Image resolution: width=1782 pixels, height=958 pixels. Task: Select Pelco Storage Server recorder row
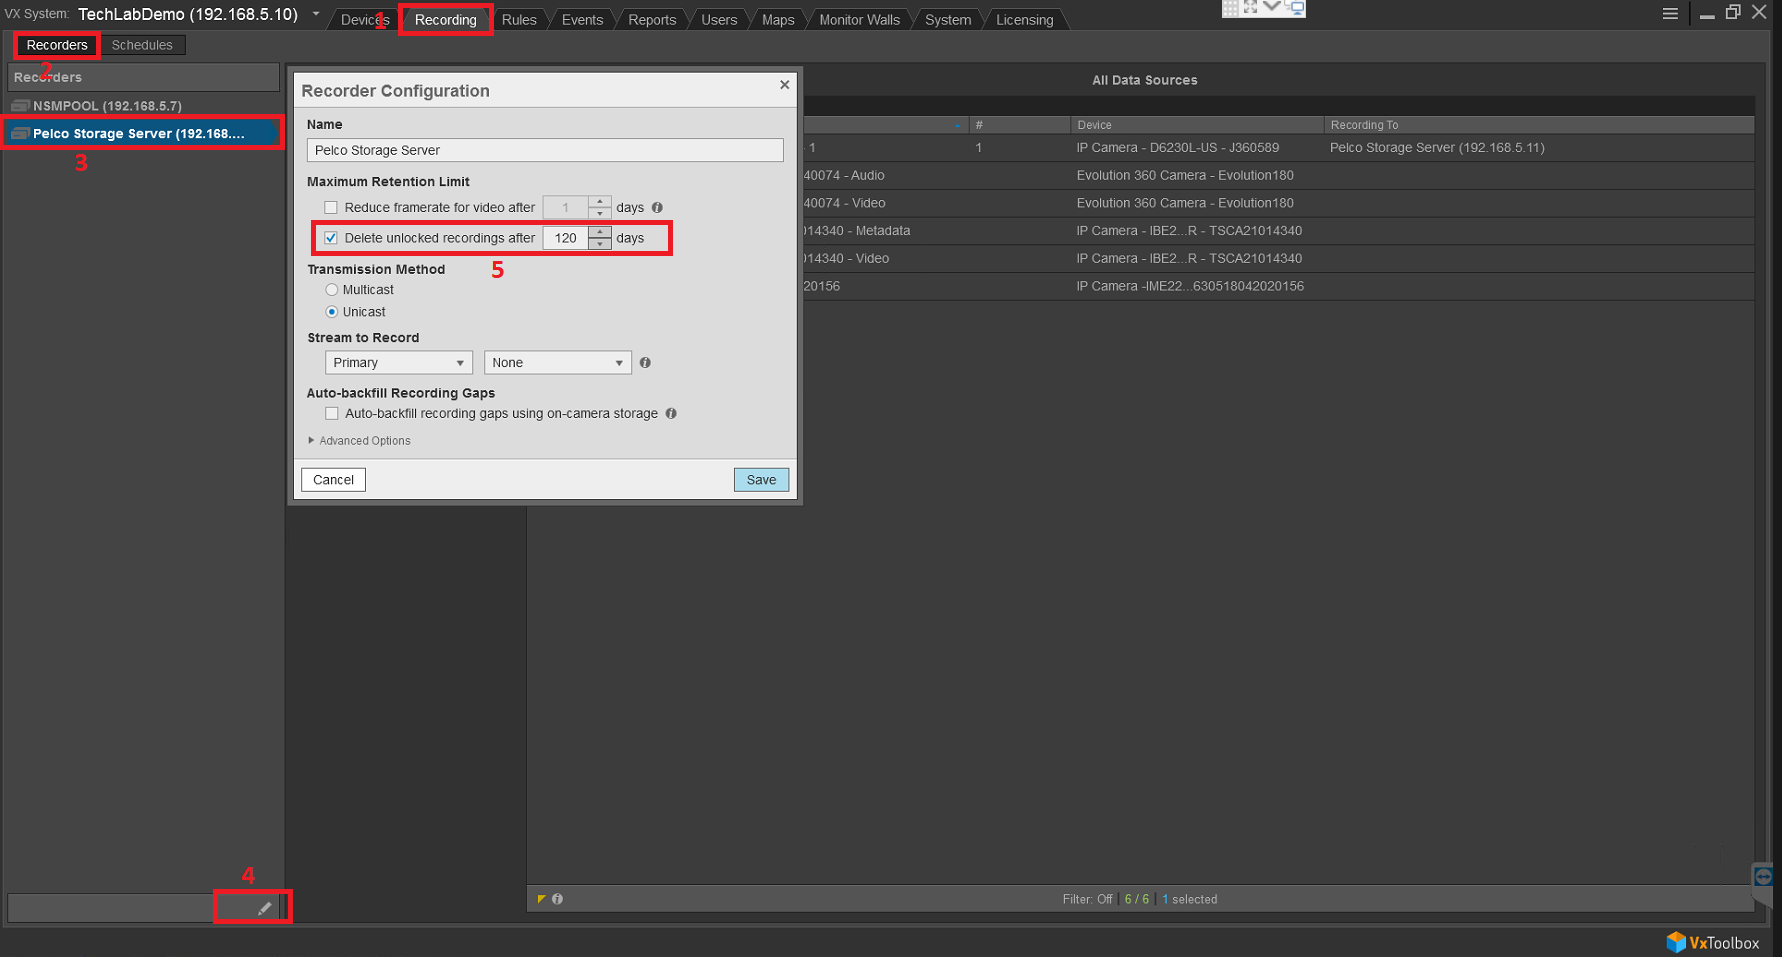(143, 133)
